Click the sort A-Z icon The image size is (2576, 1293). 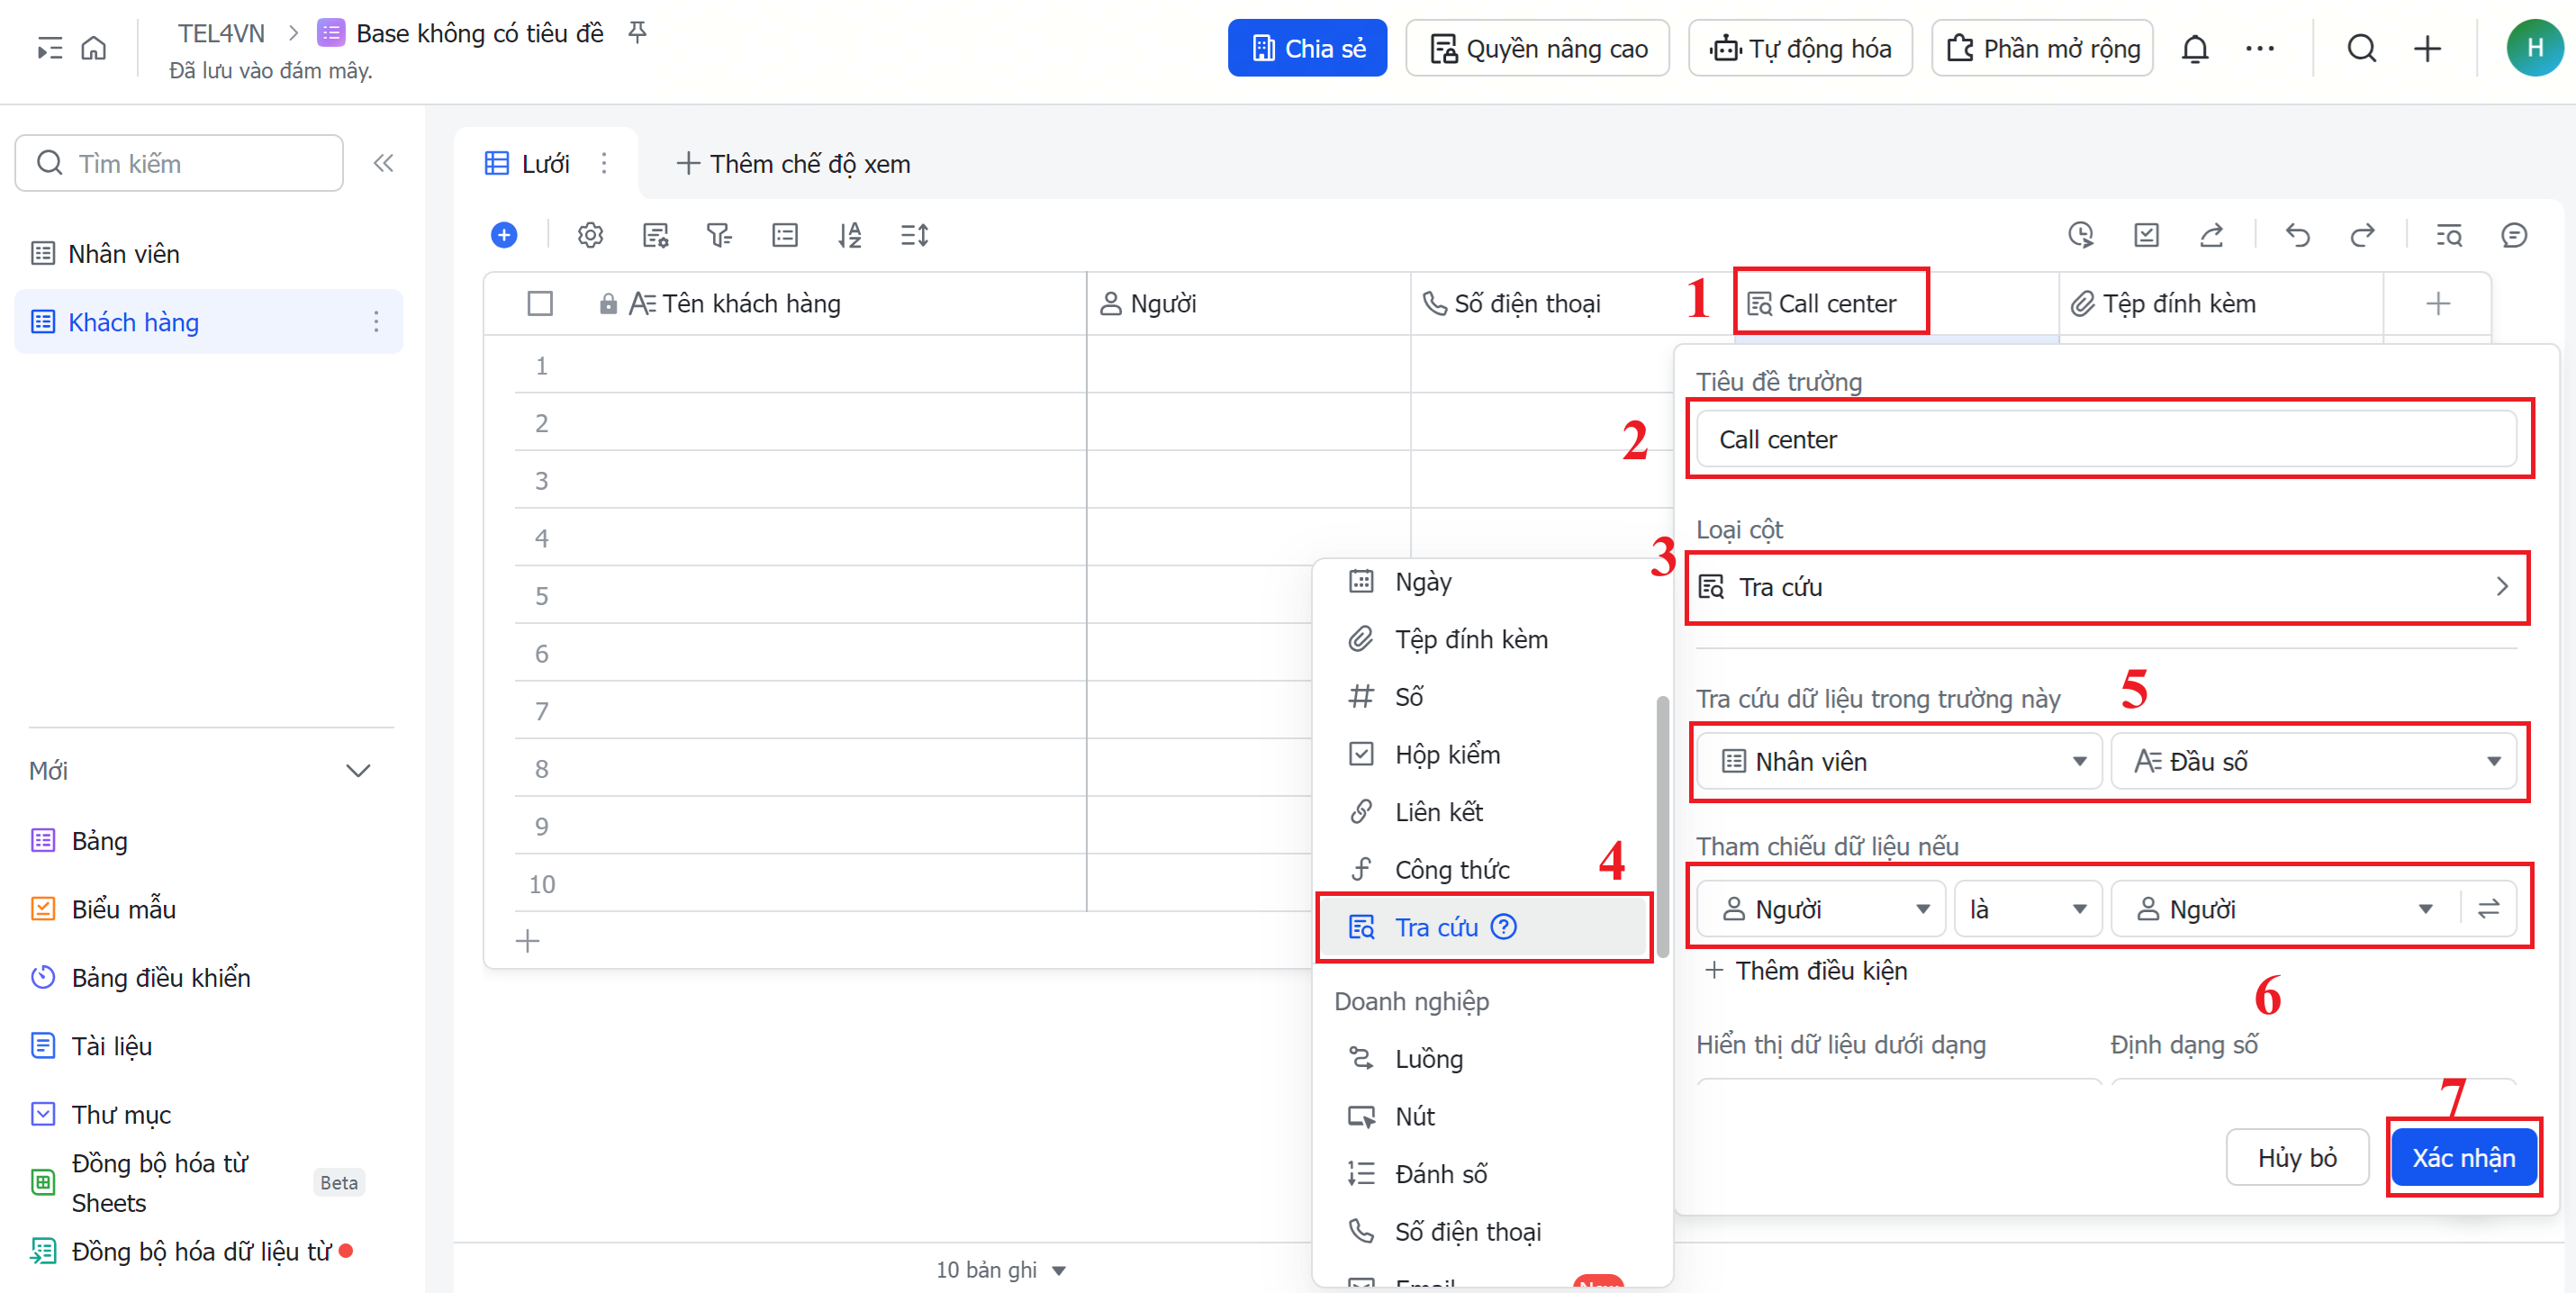coord(849,235)
